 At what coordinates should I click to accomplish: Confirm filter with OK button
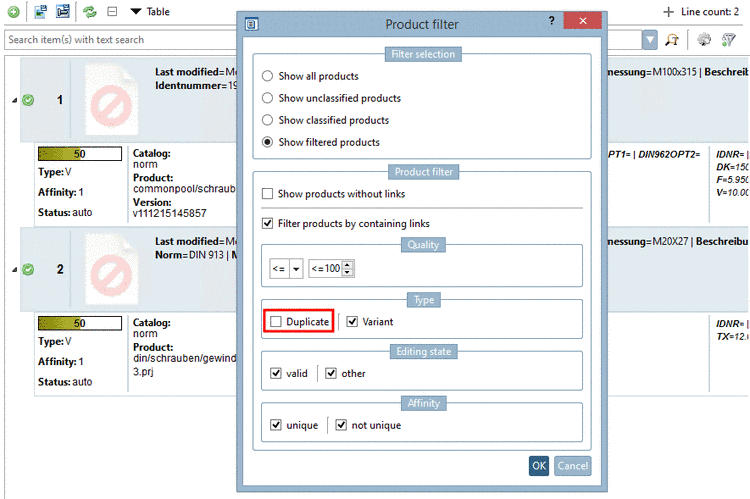click(x=539, y=466)
